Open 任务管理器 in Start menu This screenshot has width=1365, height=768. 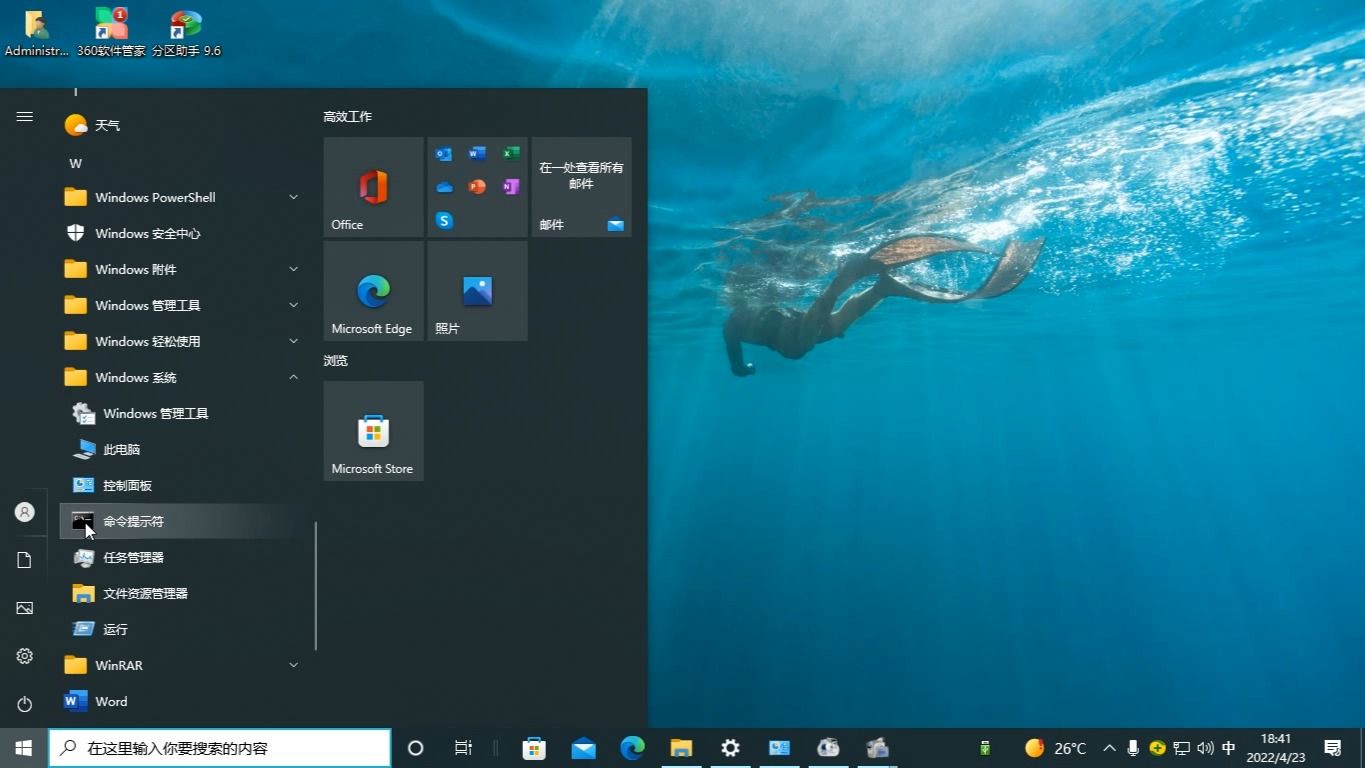click(180, 557)
